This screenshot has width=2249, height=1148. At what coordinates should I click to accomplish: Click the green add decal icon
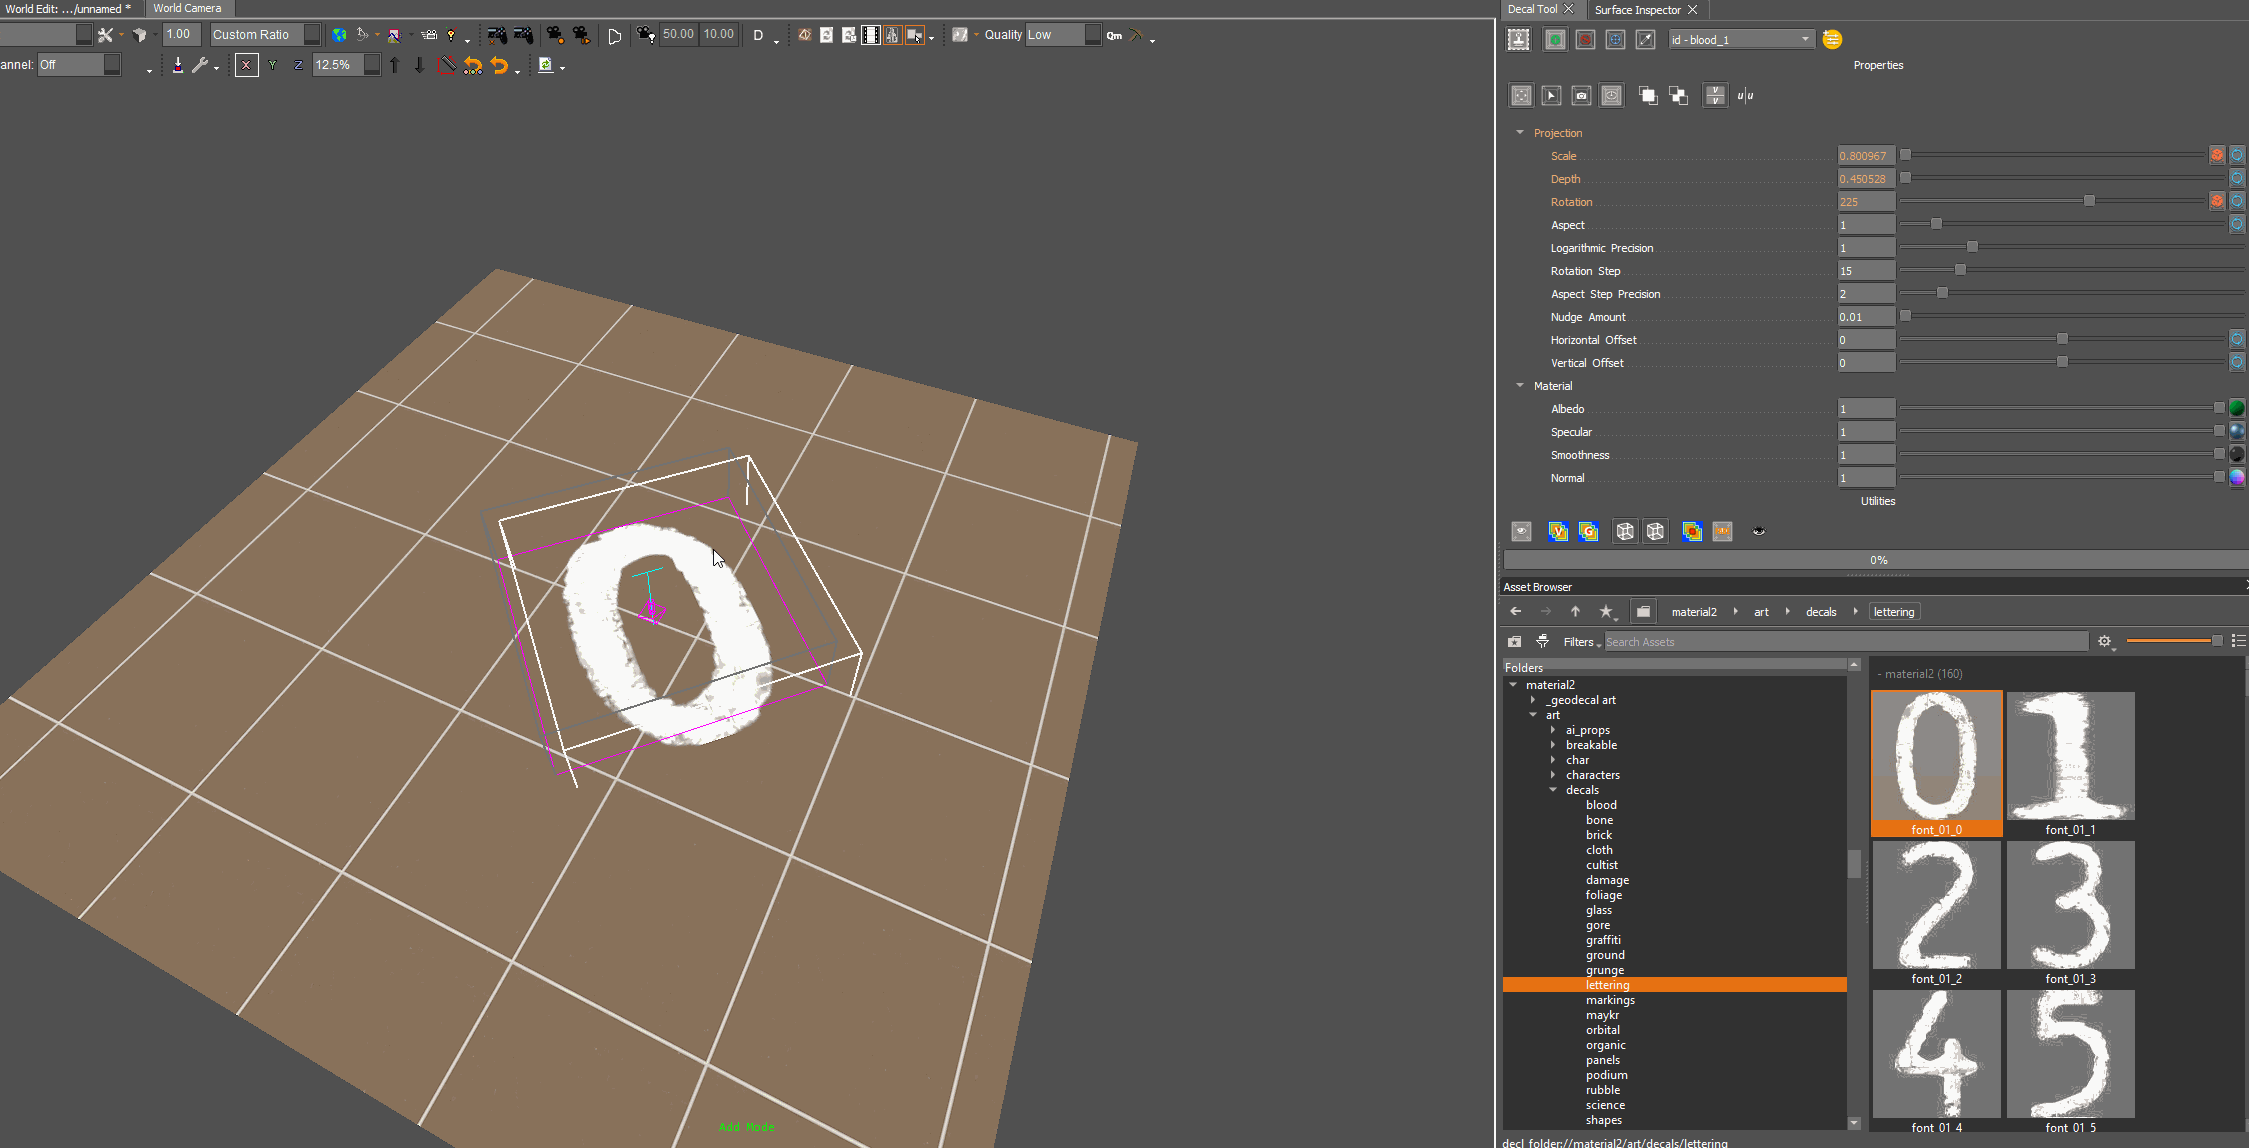tap(1555, 39)
